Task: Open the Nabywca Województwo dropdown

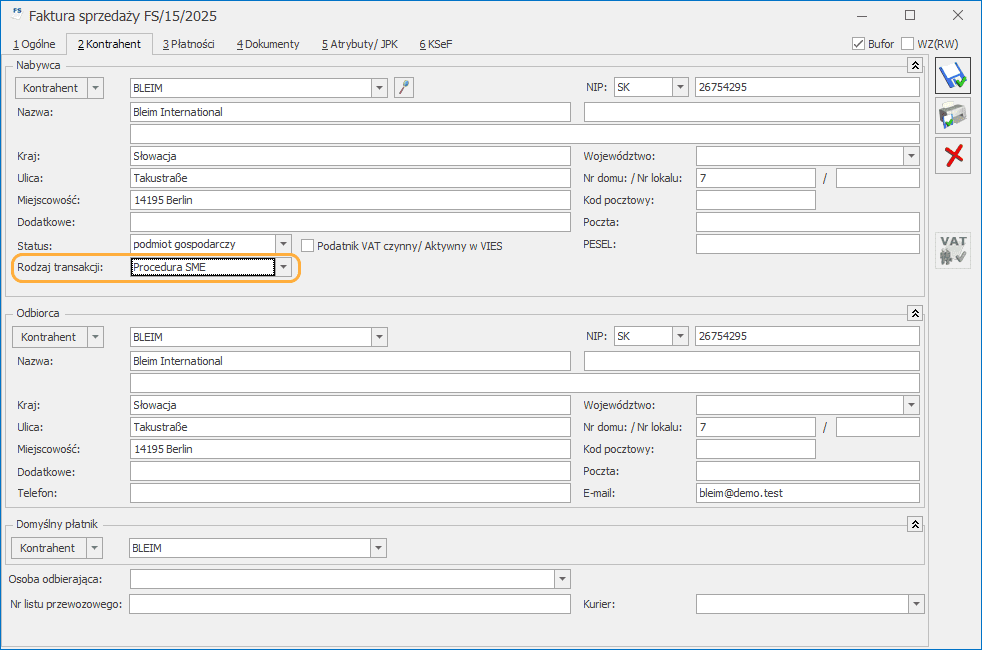Action: click(x=912, y=156)
